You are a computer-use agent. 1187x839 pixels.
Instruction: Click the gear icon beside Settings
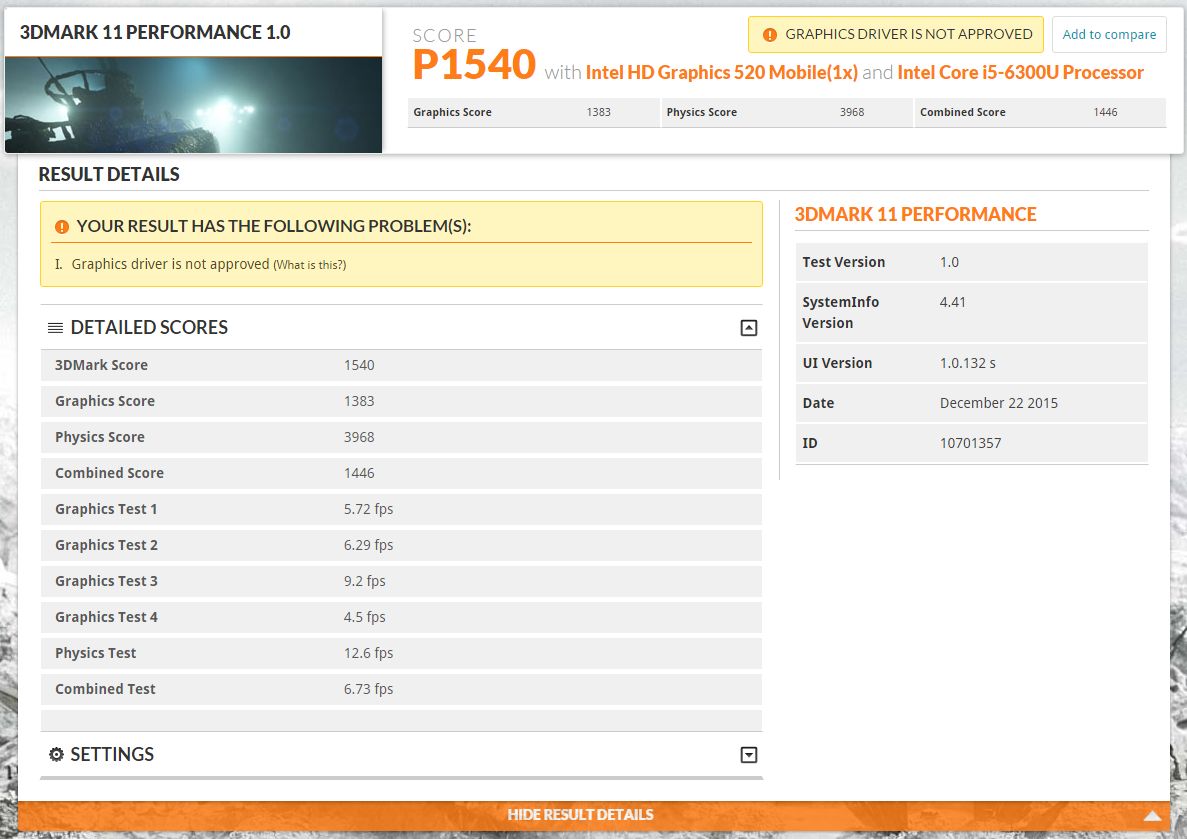[x=56, y=755]
